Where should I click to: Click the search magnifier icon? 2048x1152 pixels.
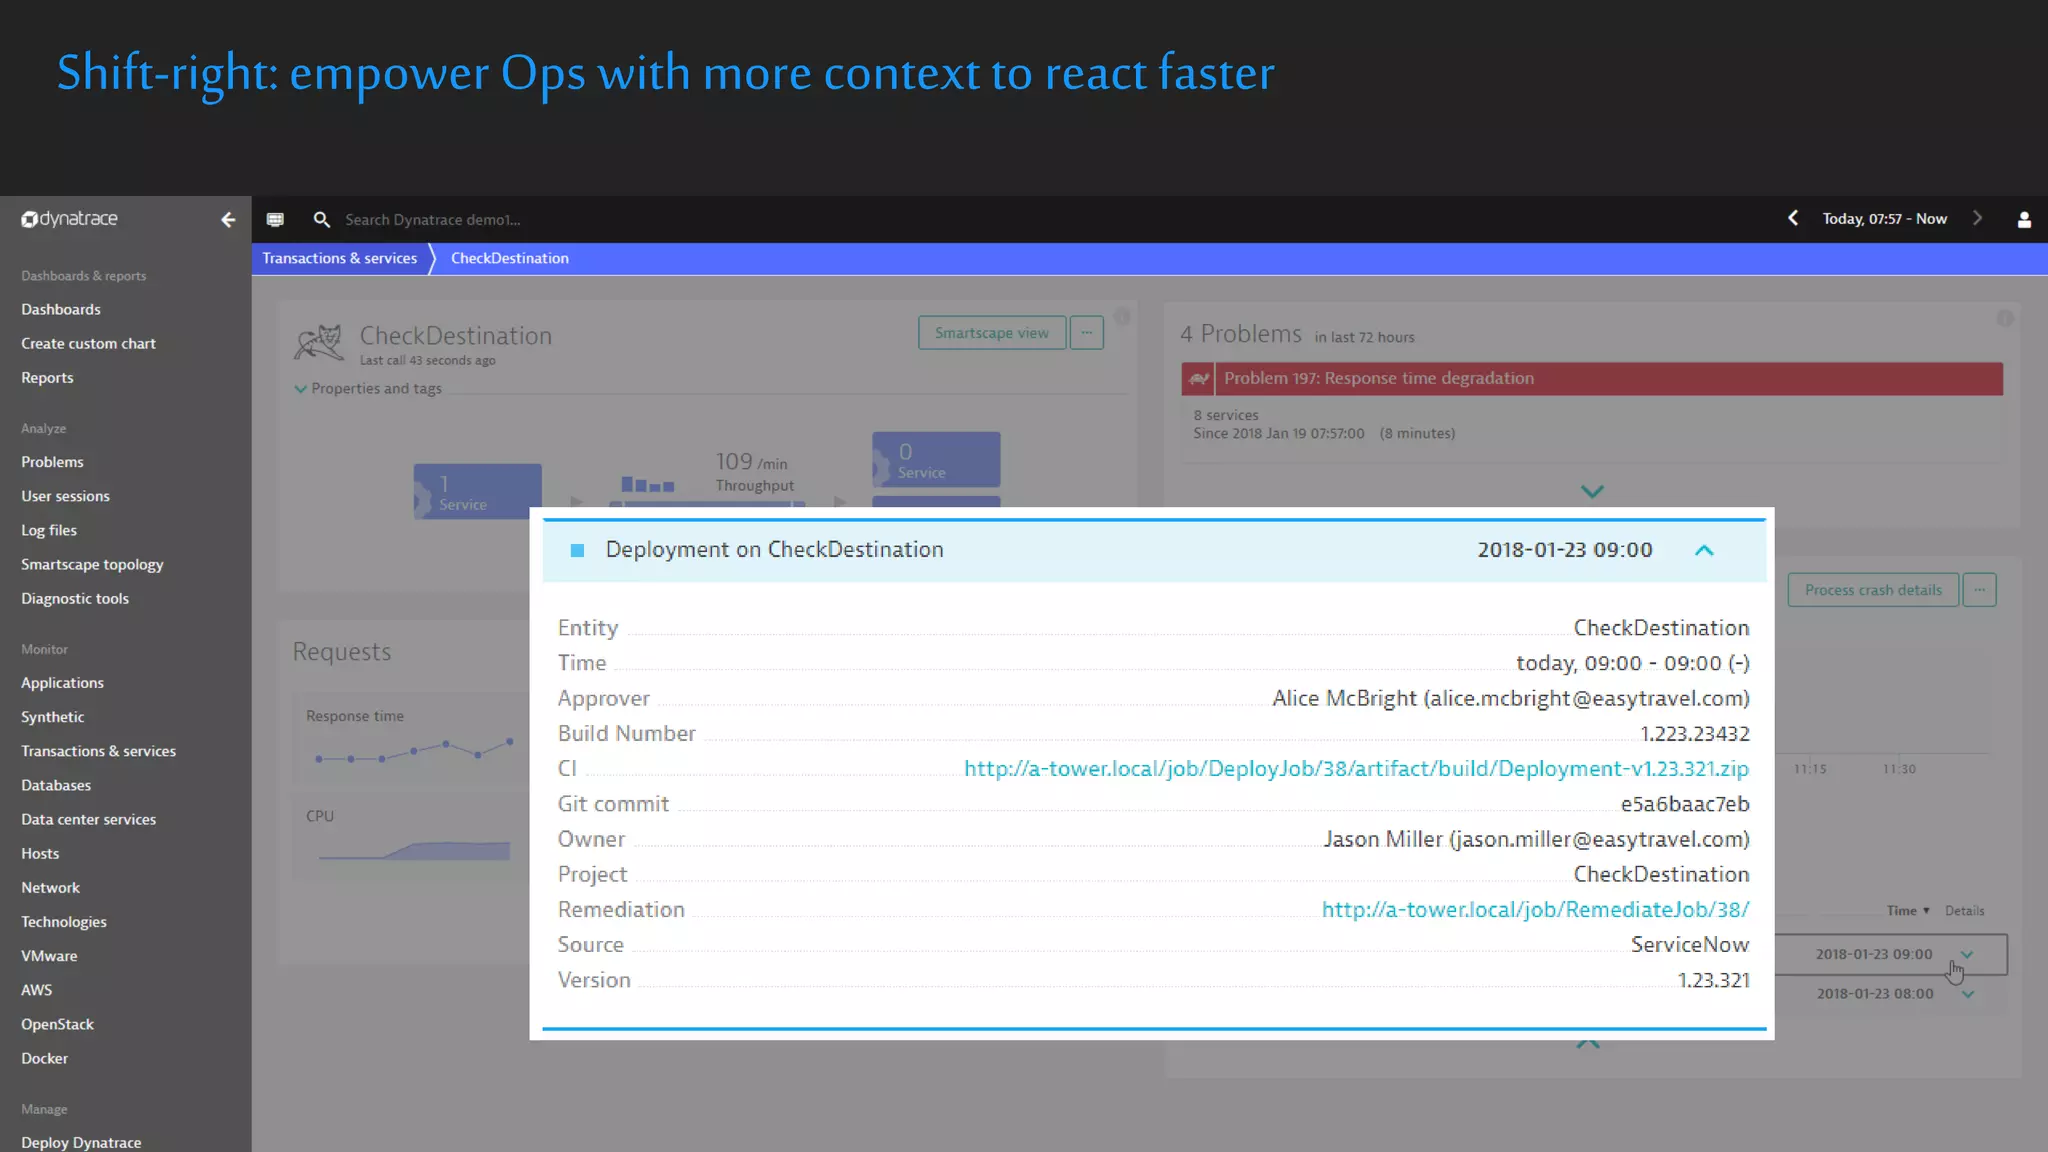321,219
